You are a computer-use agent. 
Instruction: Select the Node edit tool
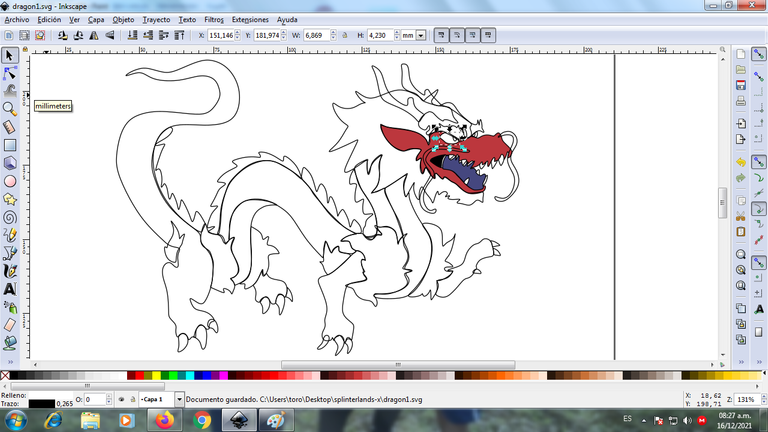click(9, 73)
